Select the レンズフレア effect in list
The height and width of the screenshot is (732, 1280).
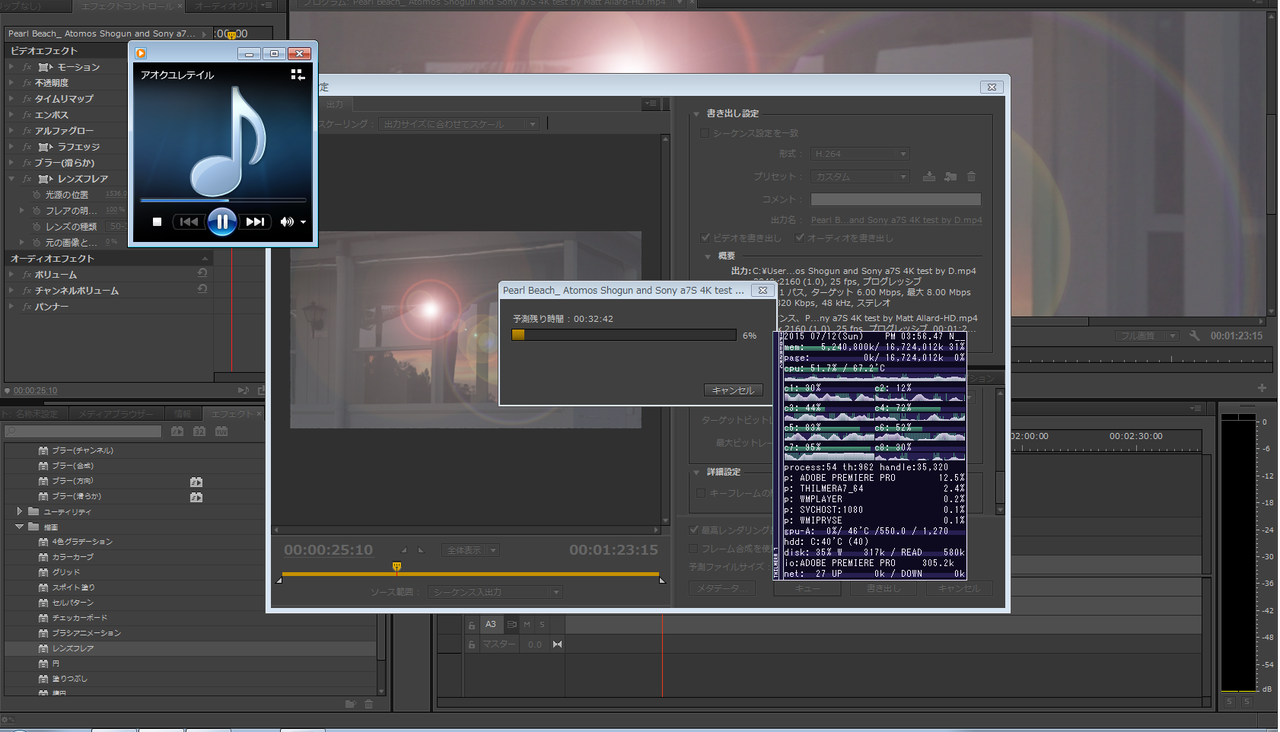[73, 648]
